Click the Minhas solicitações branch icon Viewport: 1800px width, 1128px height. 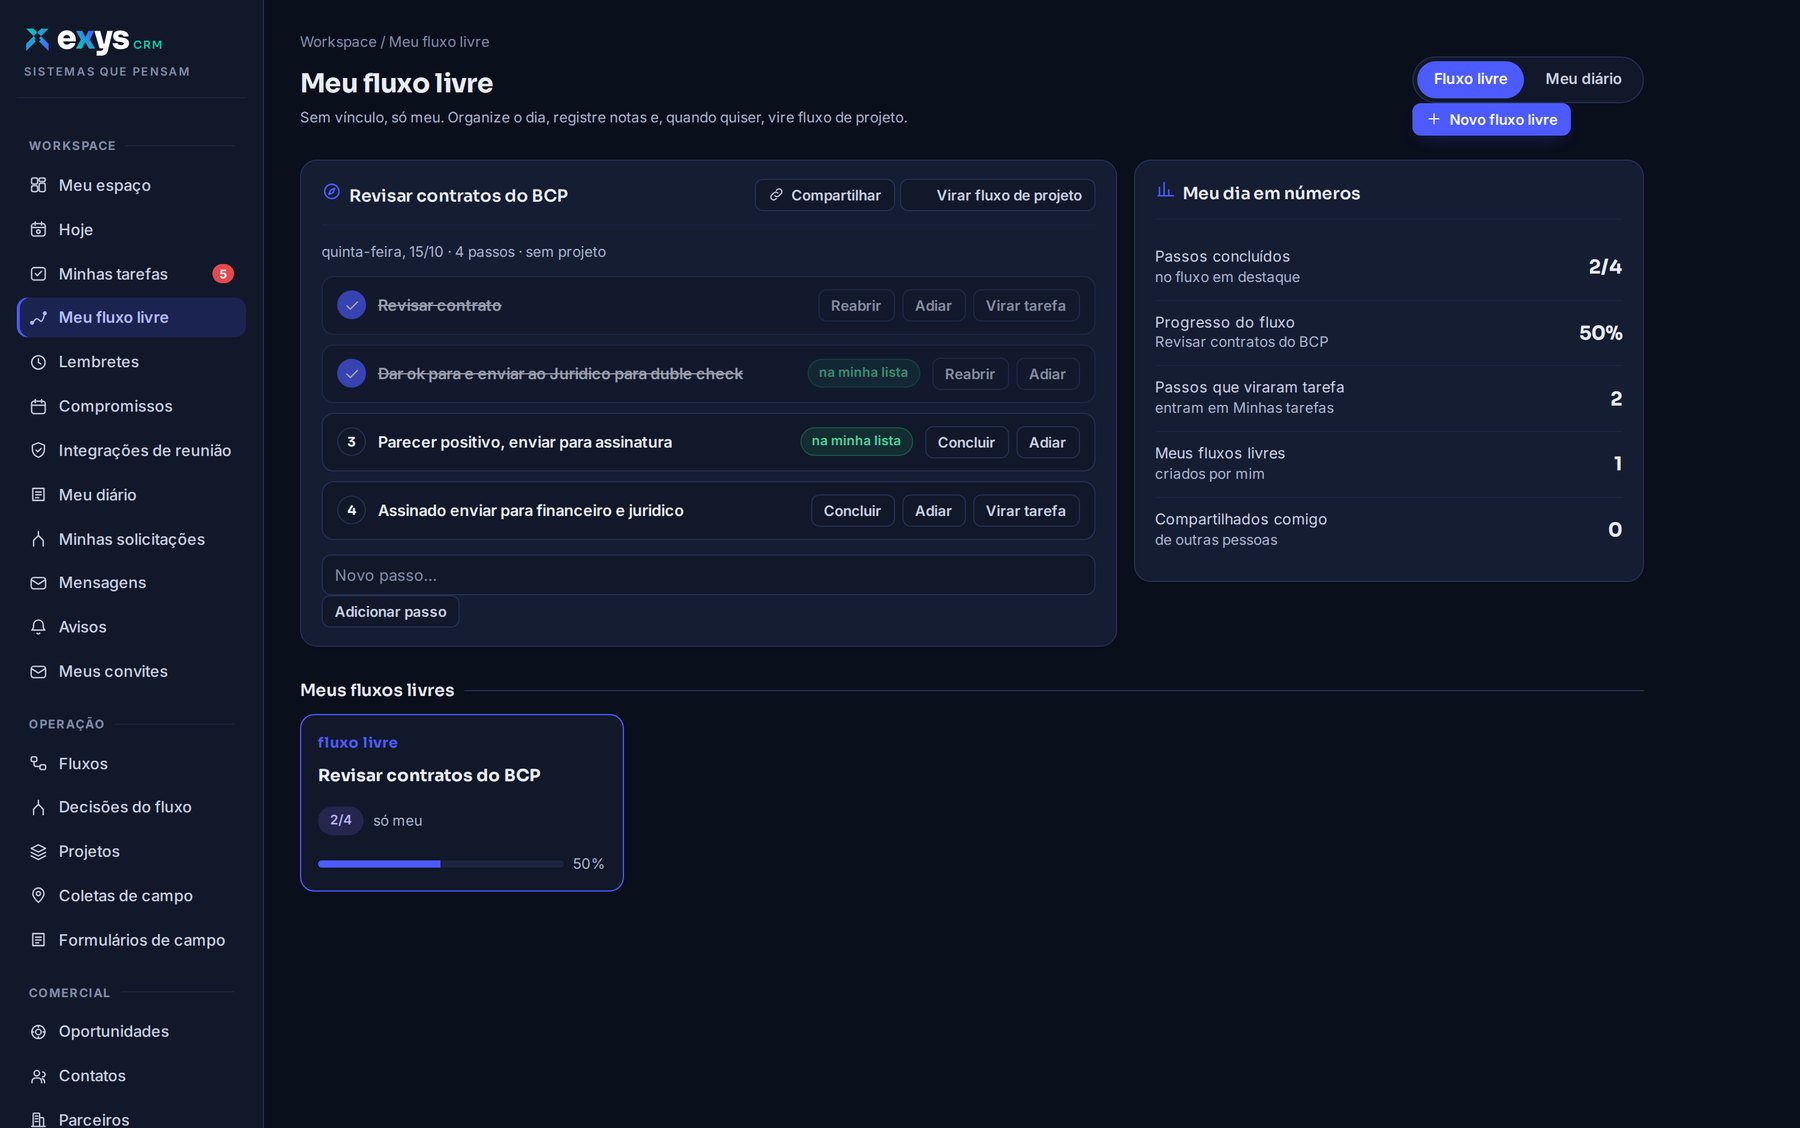point(38,539)
